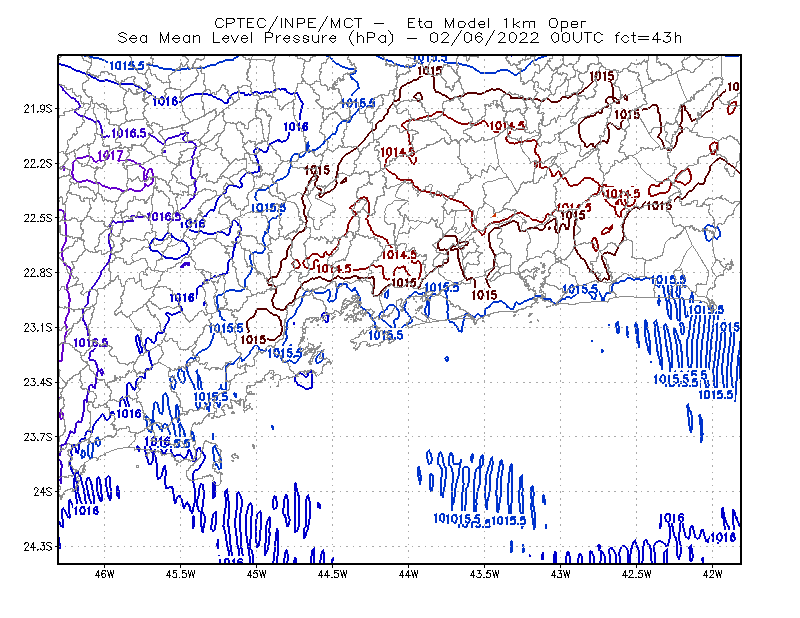Click the 45.5W longitude axis label
Image resolution: width=800 pixels, height=618 pixels.
[x=181, y=574]
